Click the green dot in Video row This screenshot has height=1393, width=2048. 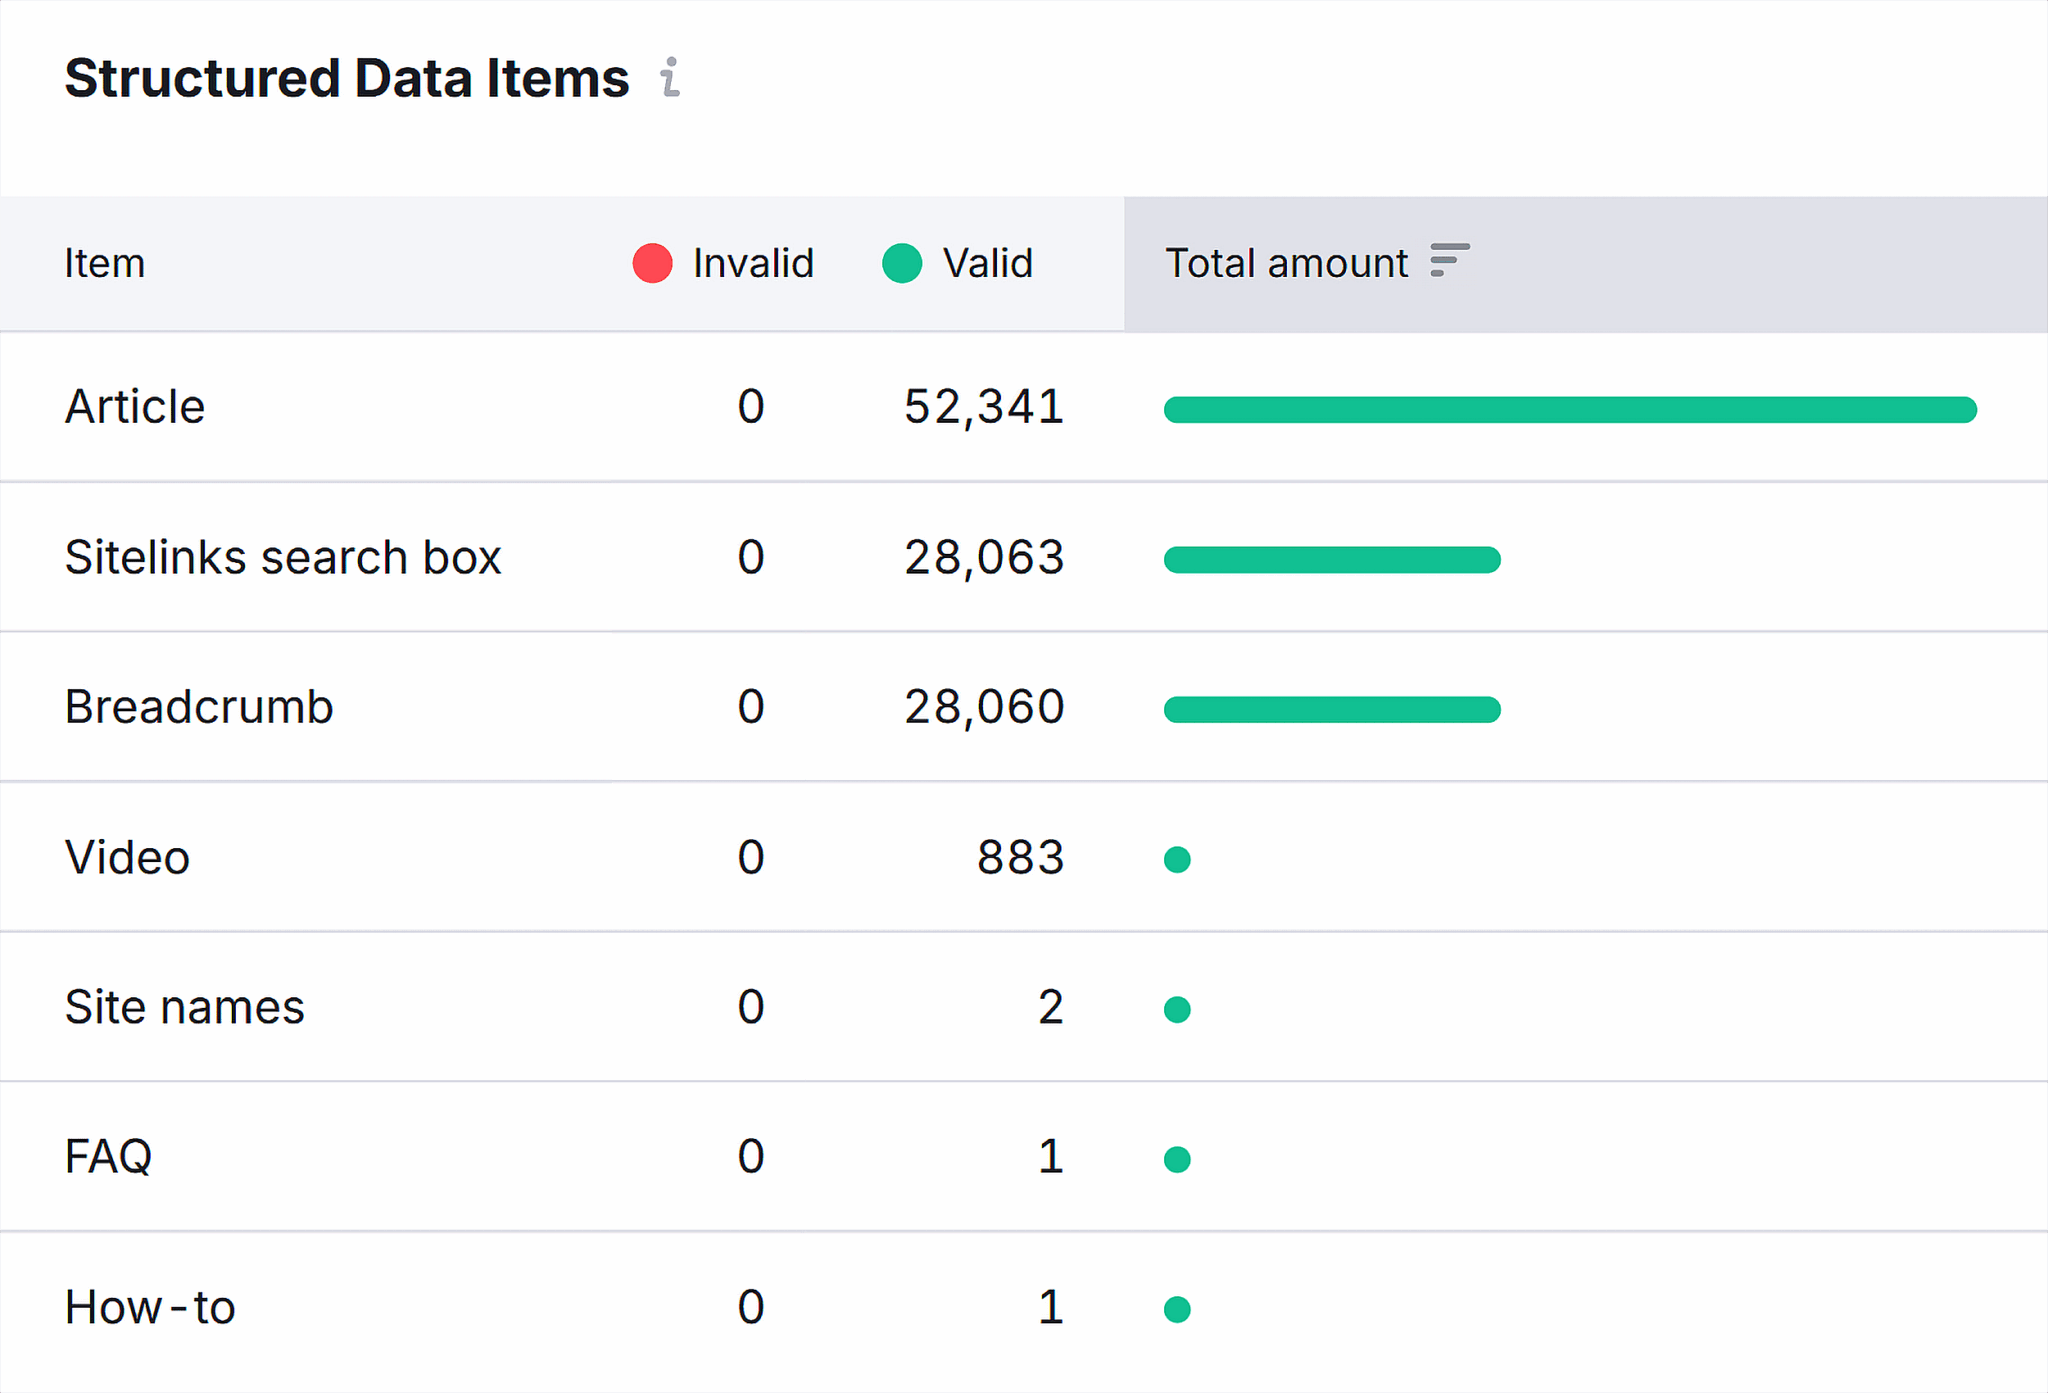(1177, 860)
